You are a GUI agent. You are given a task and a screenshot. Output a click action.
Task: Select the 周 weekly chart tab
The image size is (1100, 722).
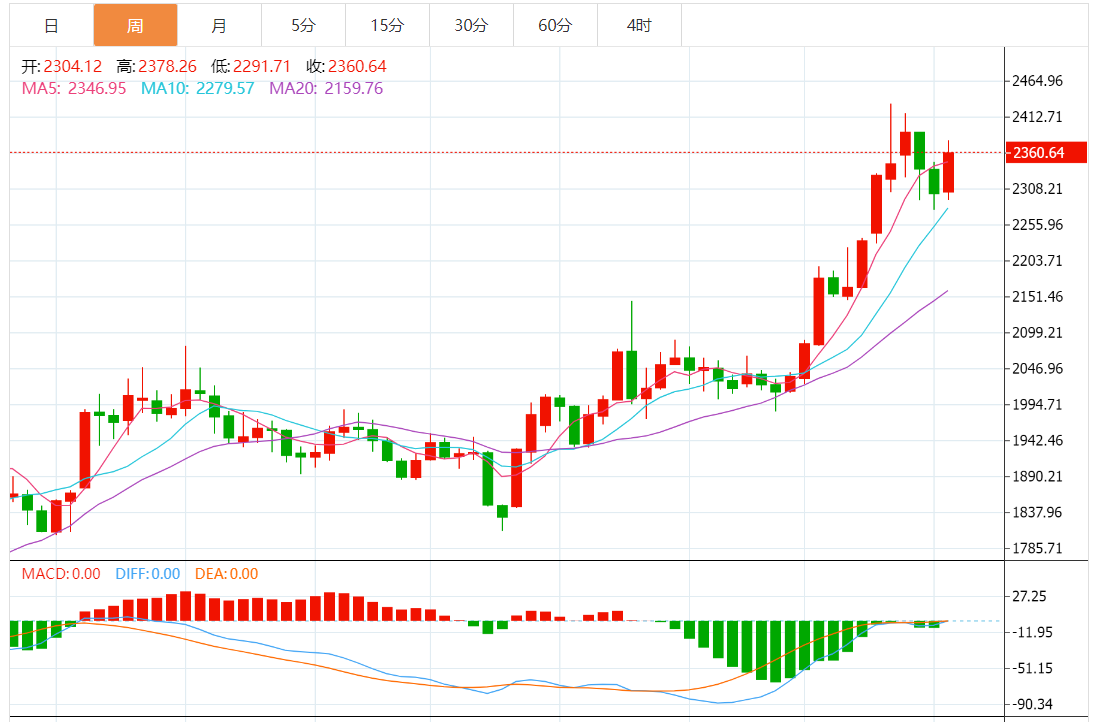pyautogui.click(x=135, y=25)
